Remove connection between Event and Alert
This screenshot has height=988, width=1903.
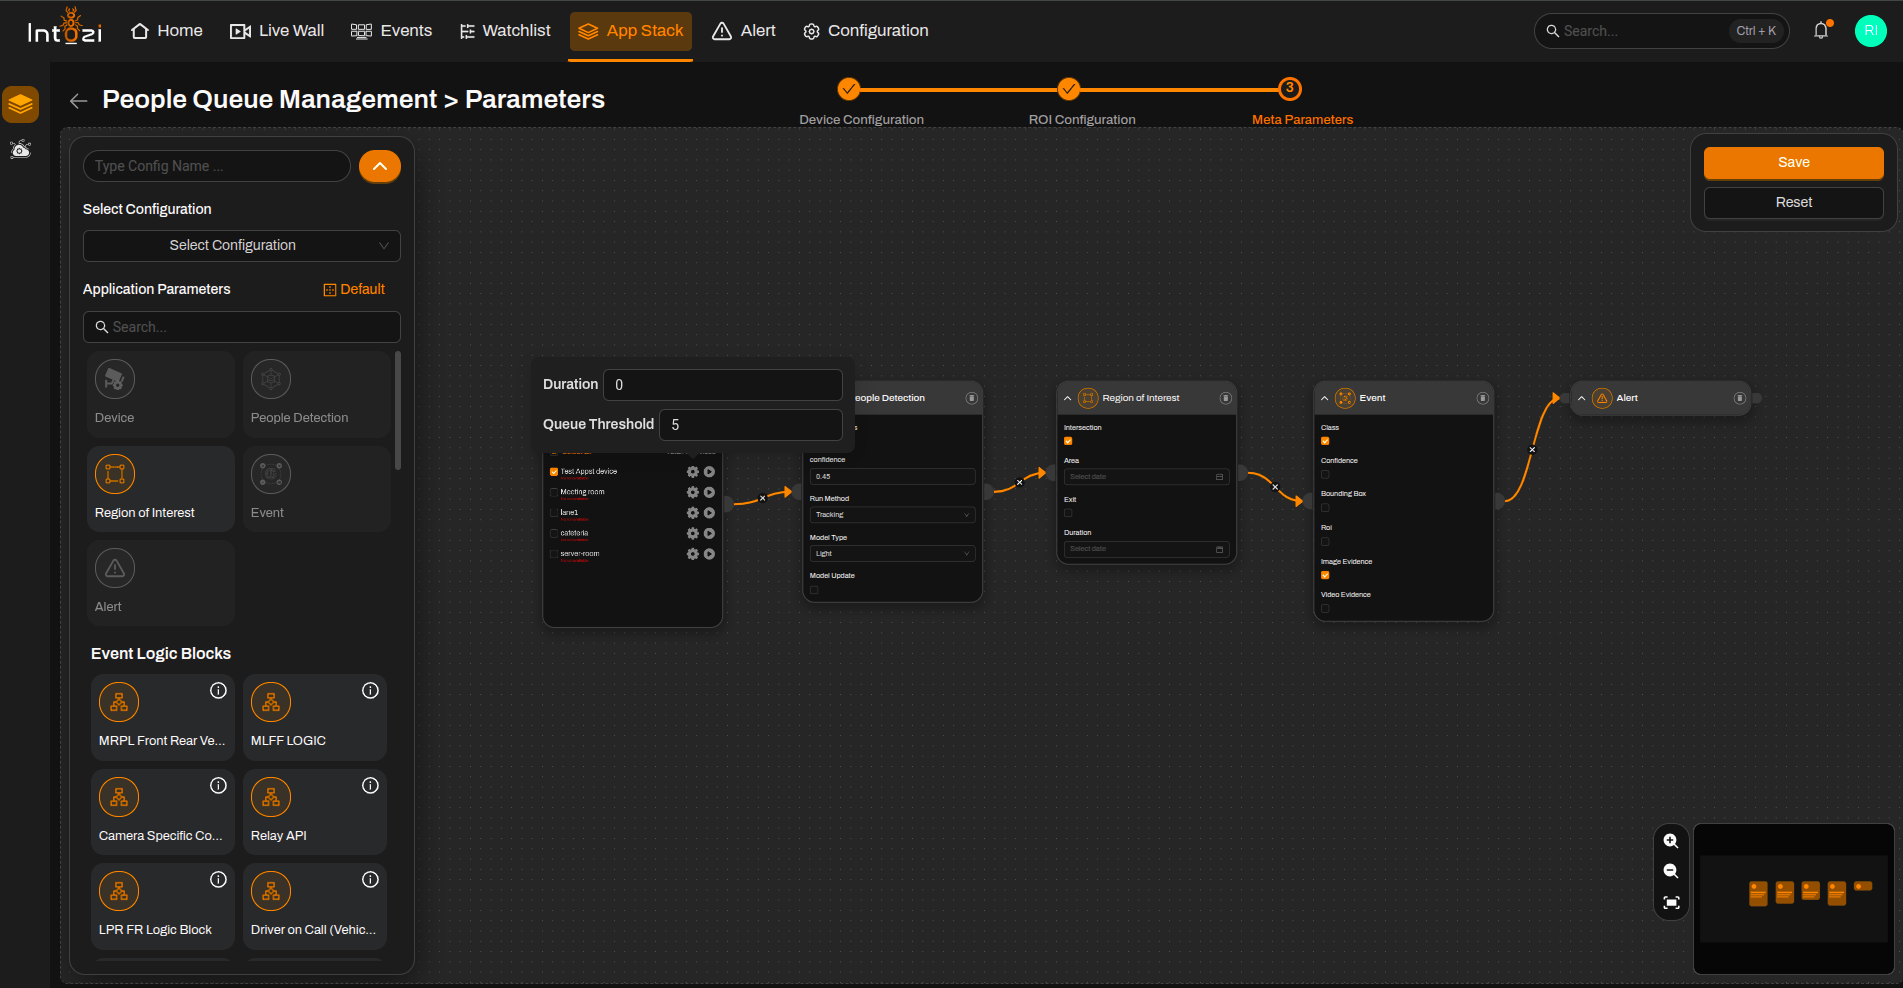click(x=1531, y=450)
